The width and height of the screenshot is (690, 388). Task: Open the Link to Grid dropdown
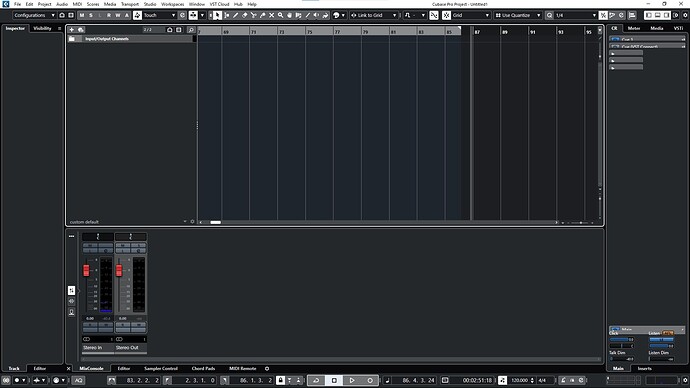tap(374, 15)
